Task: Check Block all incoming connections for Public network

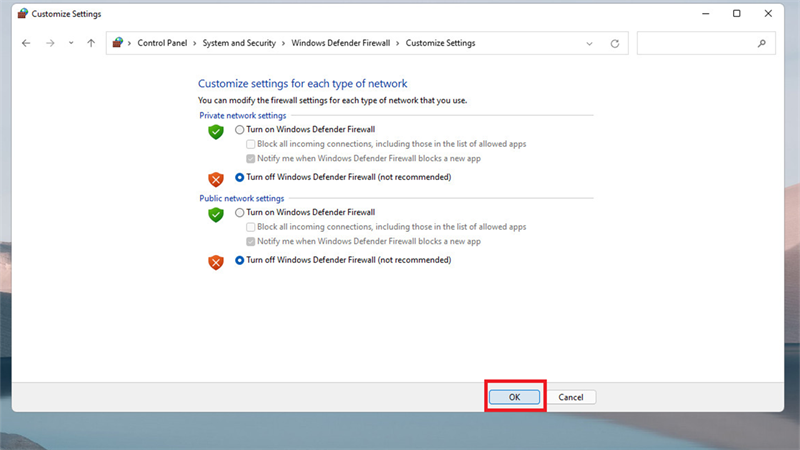Action: (251, 227)
